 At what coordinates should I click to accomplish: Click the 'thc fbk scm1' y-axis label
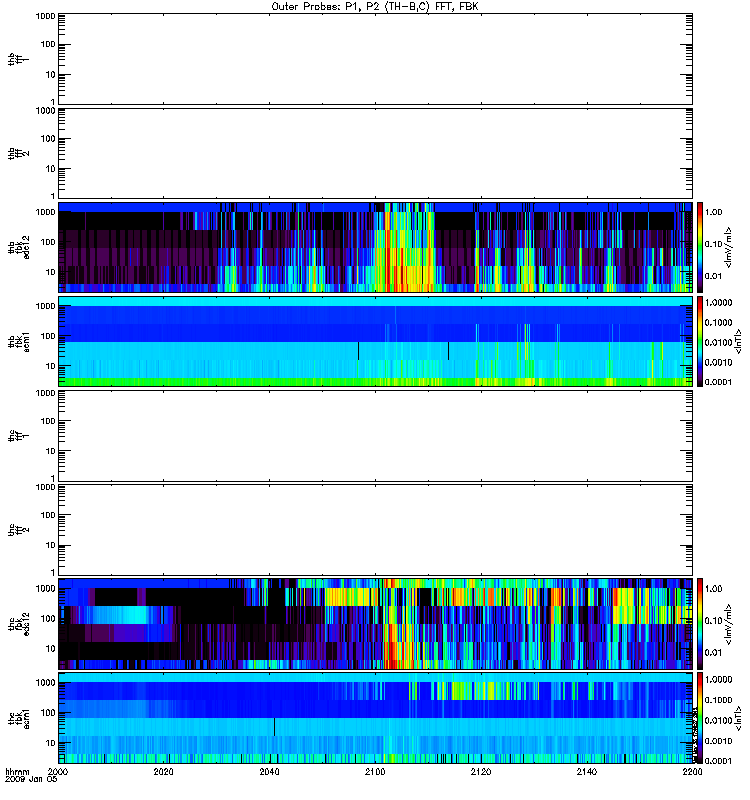[x=19, y=718]
